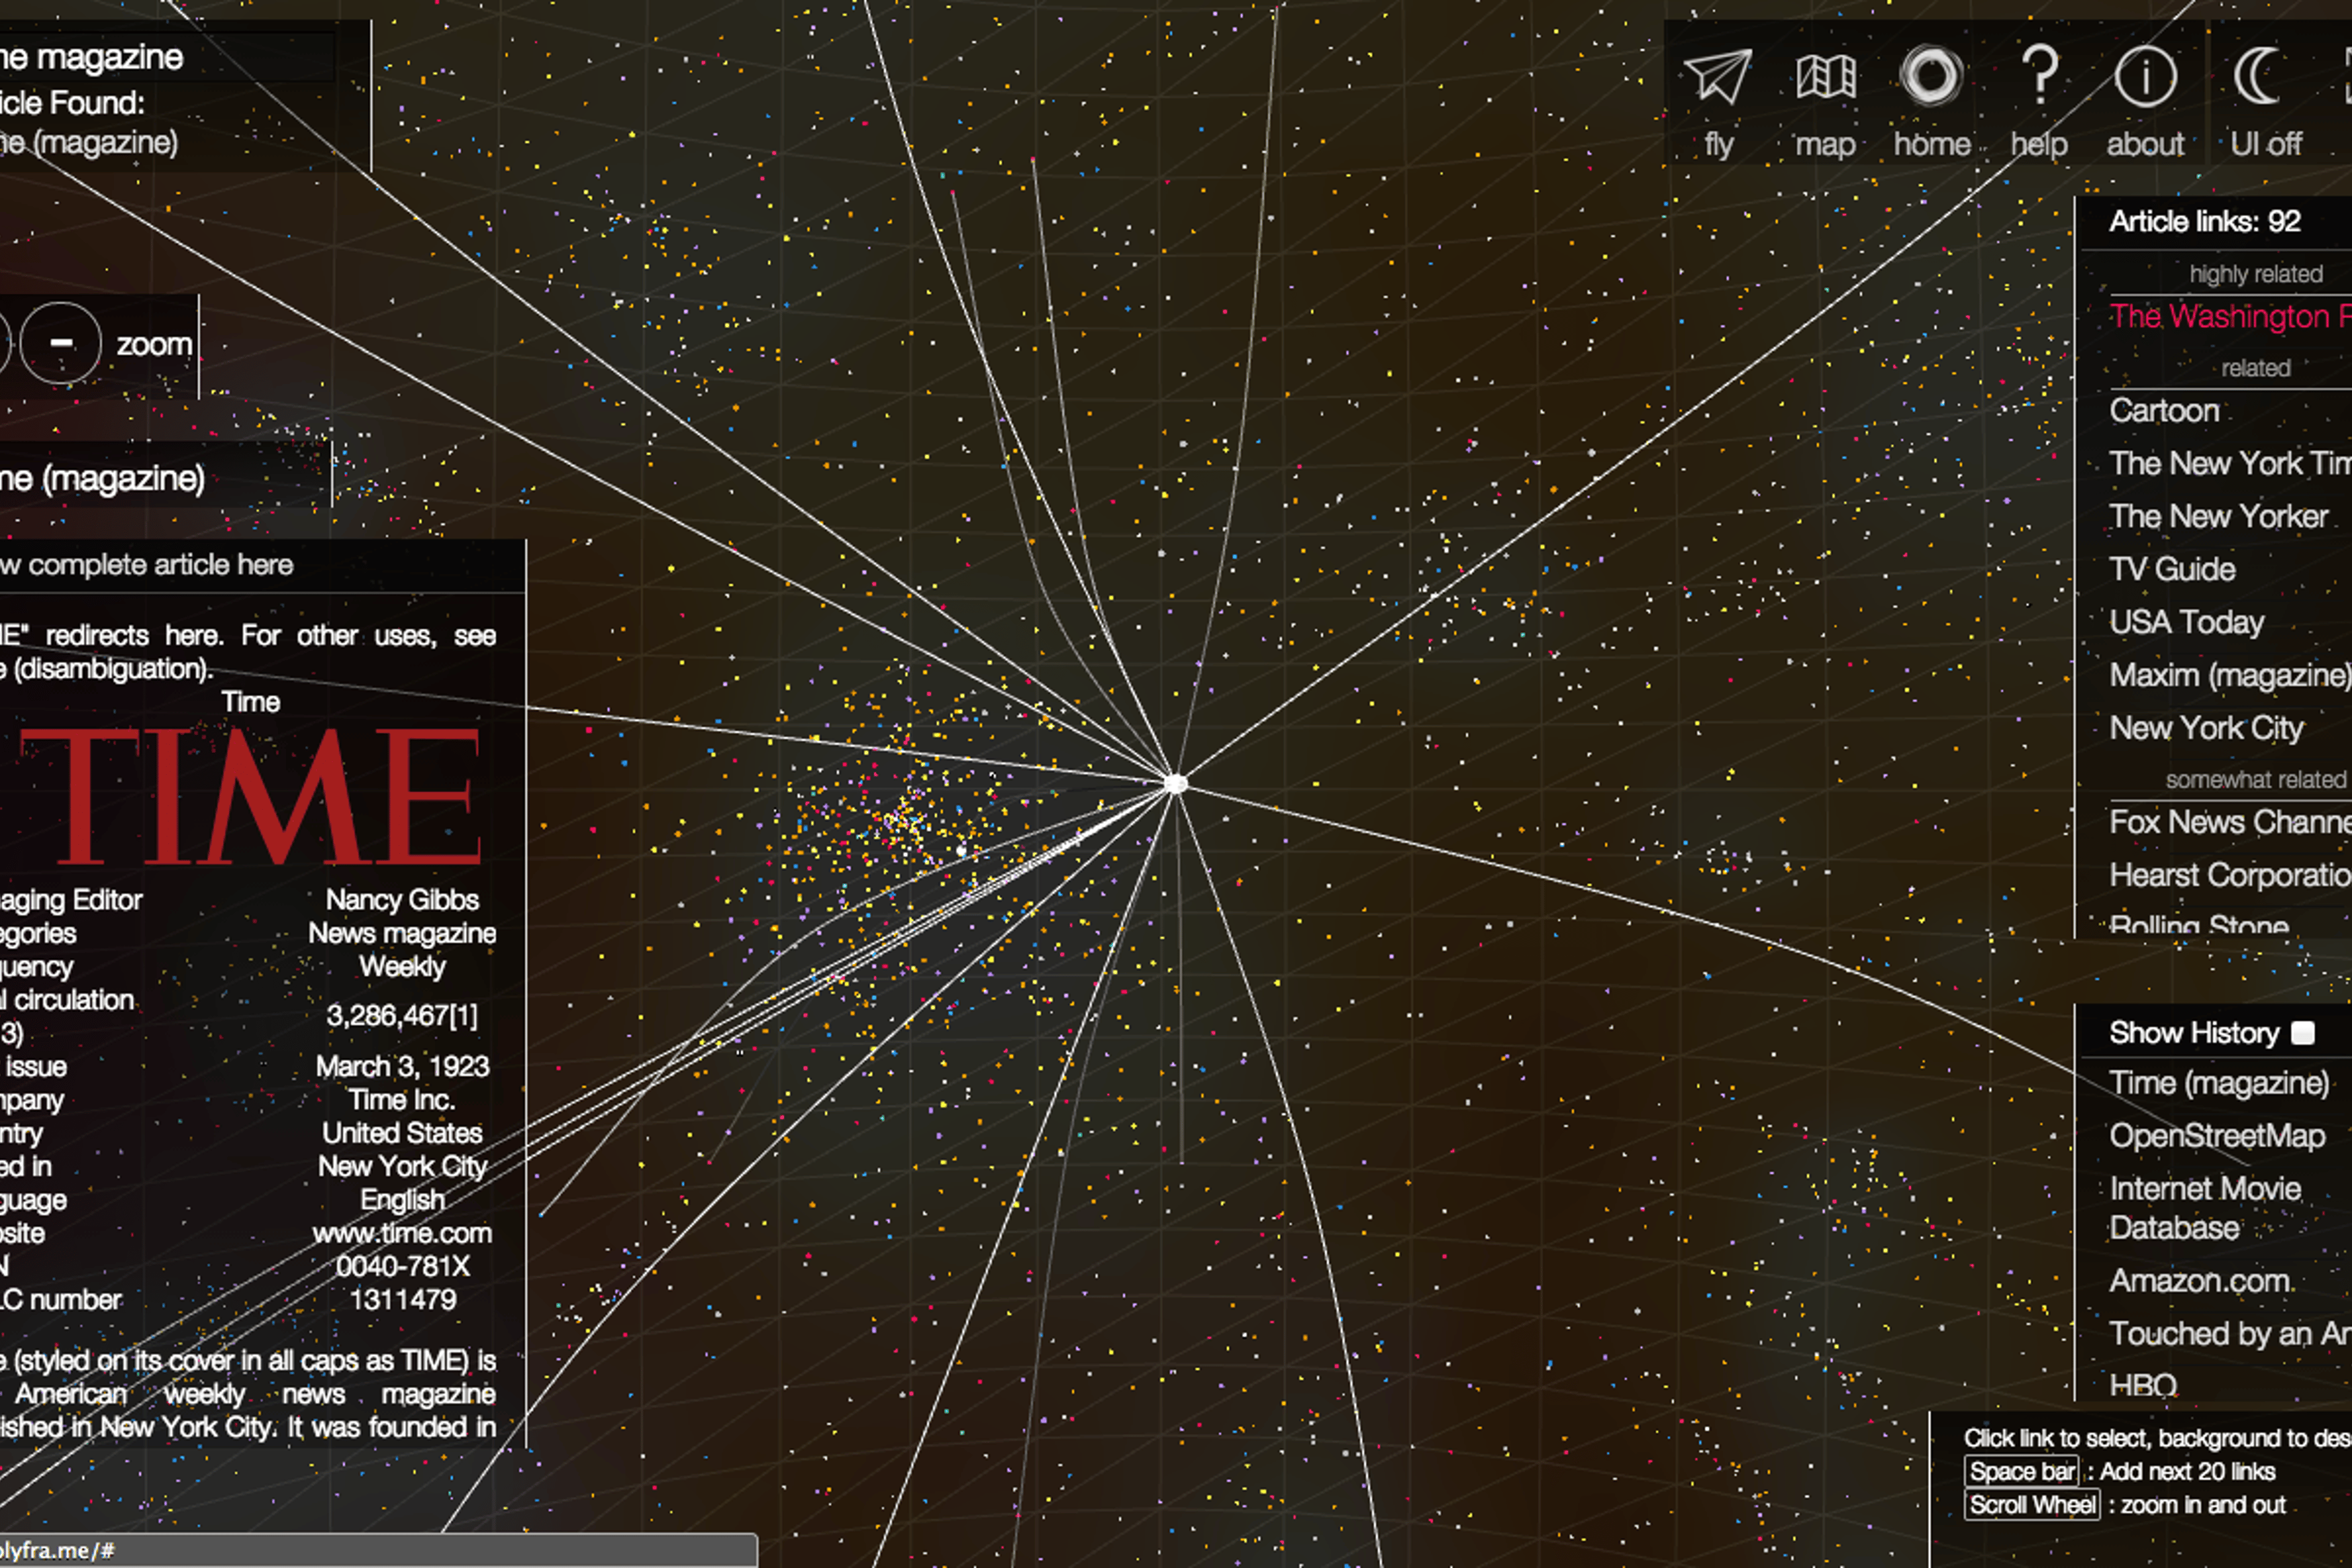Open Time (magazine) in history list
Screen dimensions: 2352x1568
point(2219,1083)
